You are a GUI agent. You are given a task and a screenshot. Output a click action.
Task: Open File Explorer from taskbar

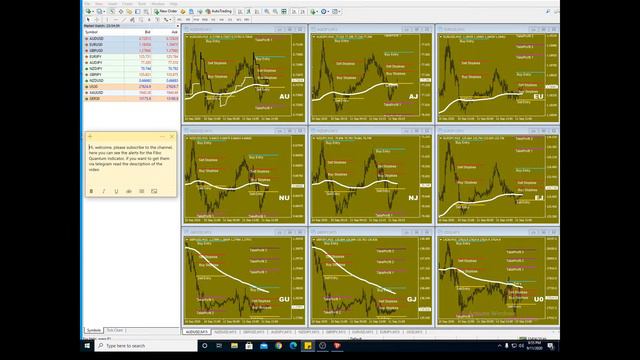coord(234,346)
